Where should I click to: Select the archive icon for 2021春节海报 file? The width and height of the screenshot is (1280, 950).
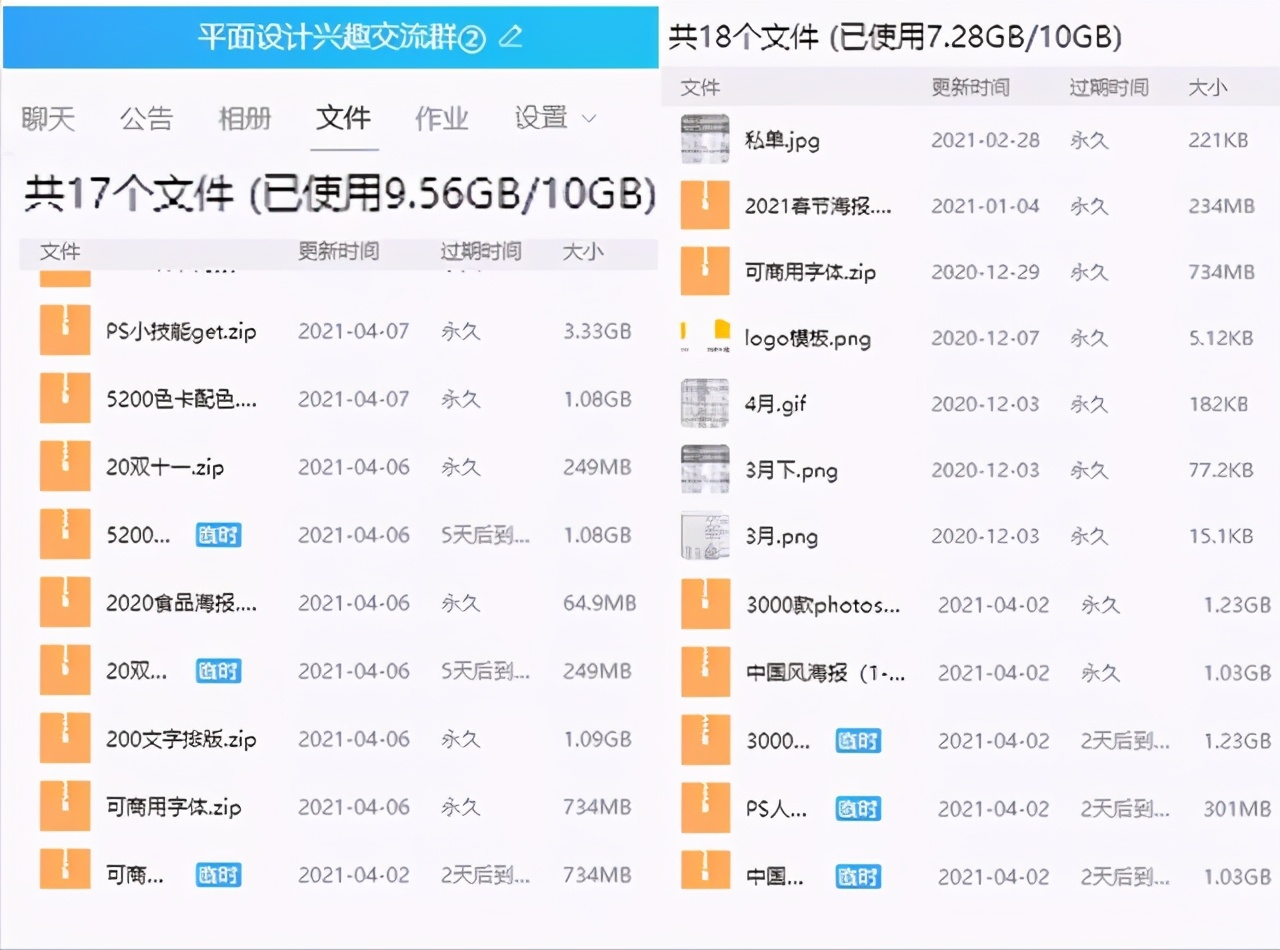coord(705,205)
